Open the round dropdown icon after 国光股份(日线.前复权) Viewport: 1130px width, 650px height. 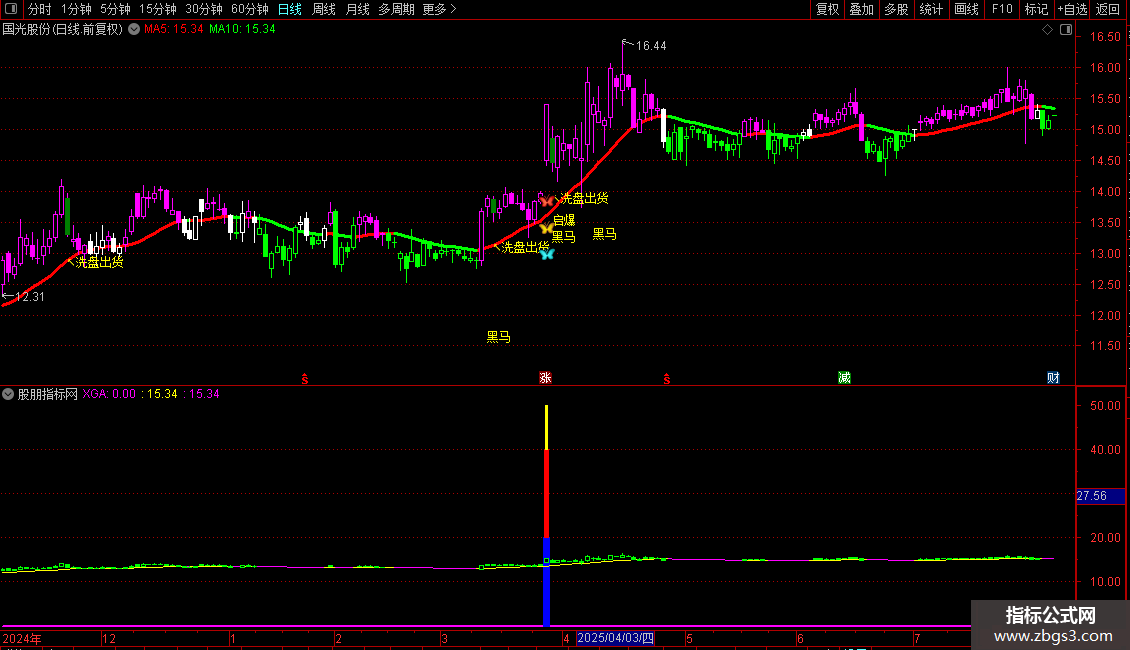[x=134, y=29]
